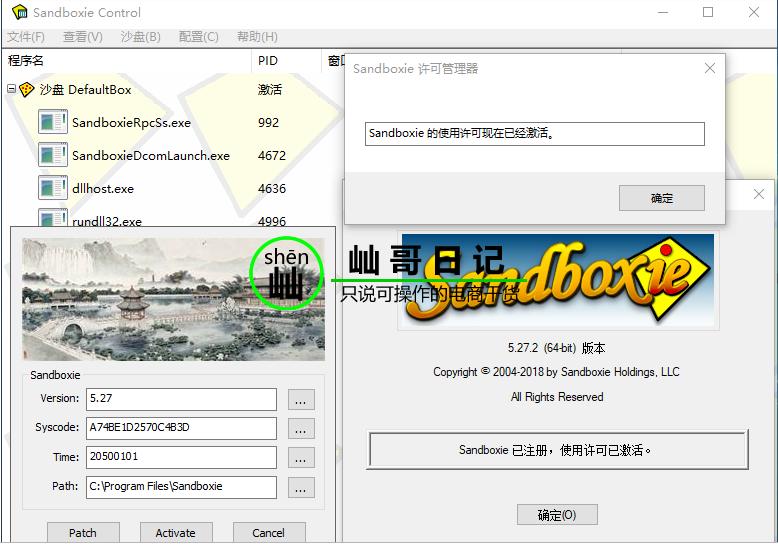778x546 pixels.
Task: Click 确定(O) in the about dialog
Action: (x=557, y=515)
